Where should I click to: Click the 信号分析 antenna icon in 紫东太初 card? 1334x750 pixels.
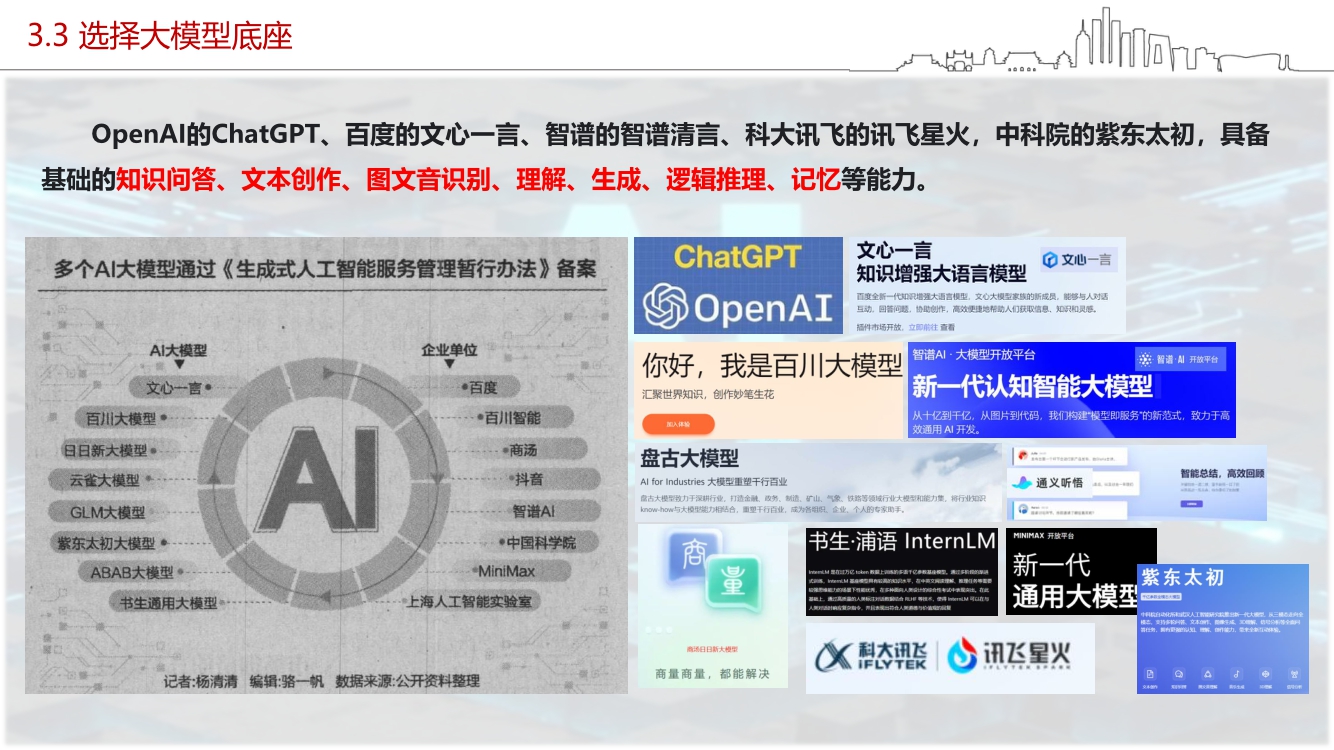(1295, 675)
